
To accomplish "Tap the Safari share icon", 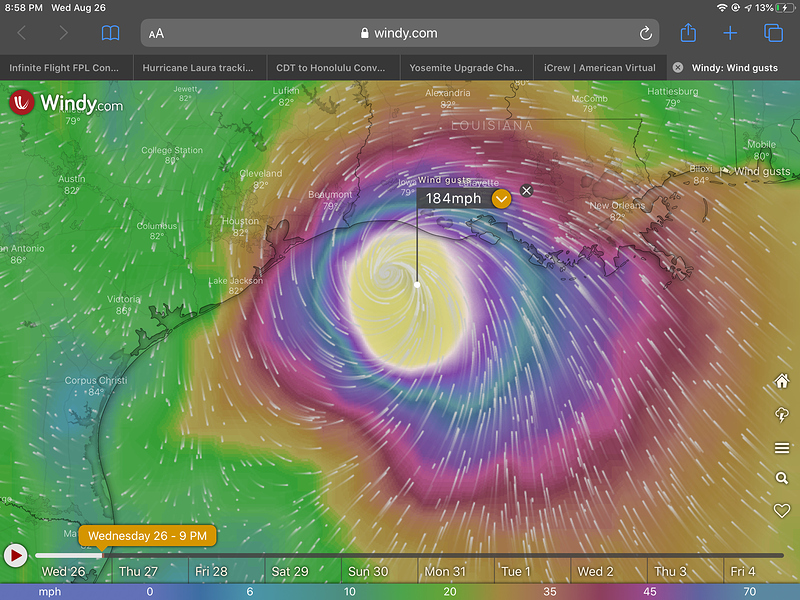I will (688, 33).
